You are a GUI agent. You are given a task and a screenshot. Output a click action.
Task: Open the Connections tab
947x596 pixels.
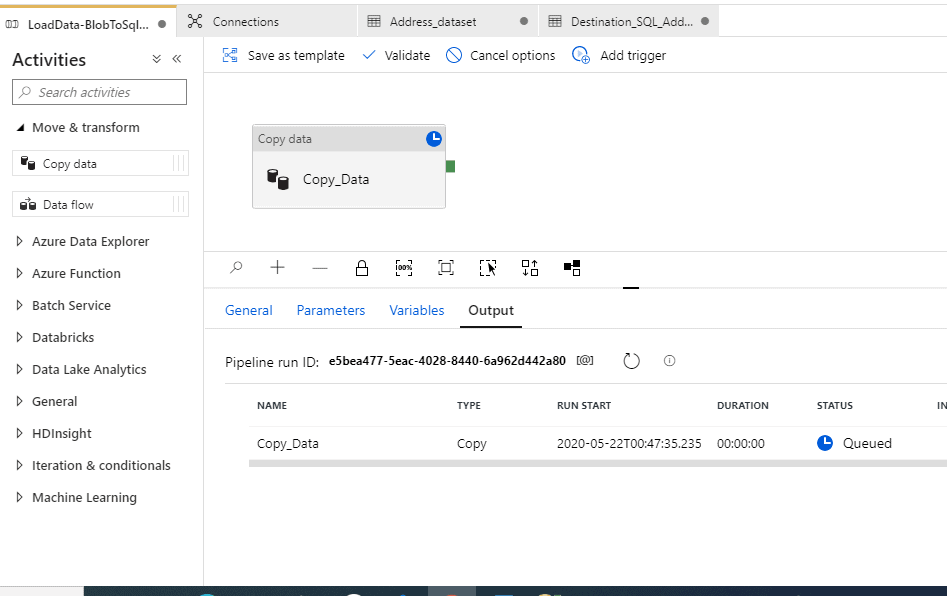[x=266, y=22]
